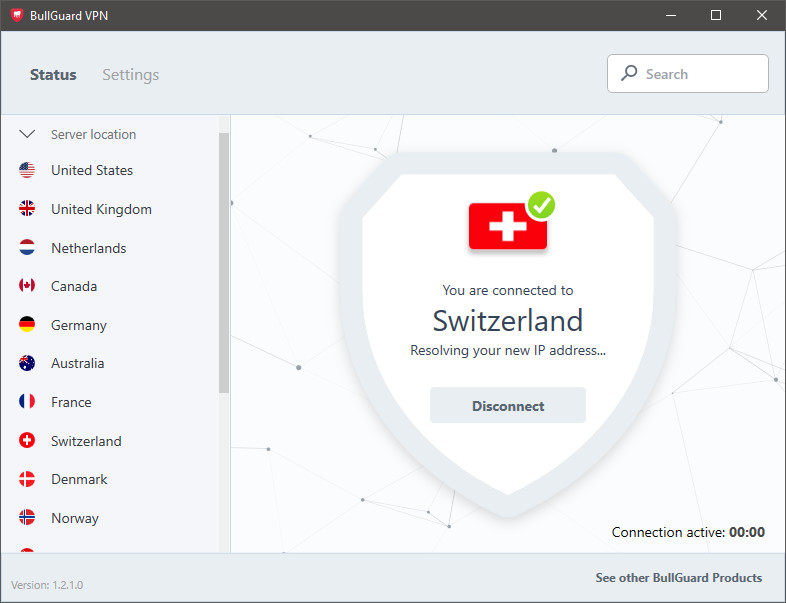Click the Norway flag icon

coord(27,517)
